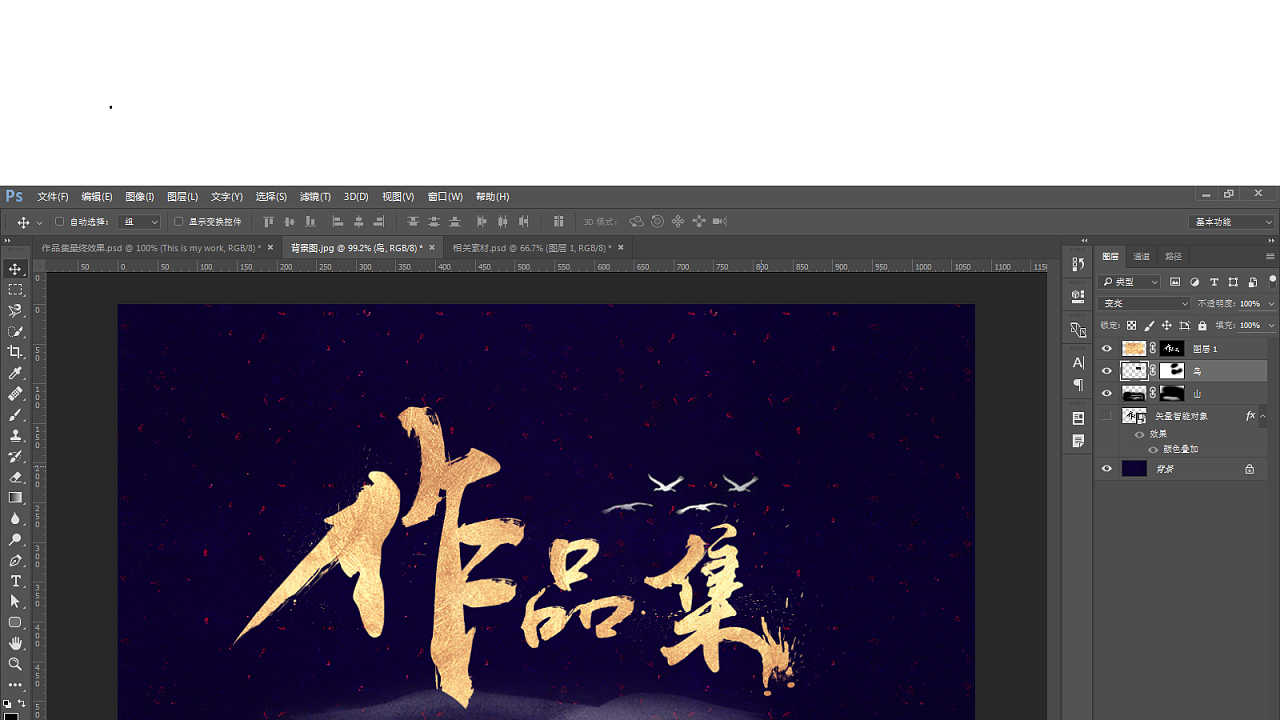Select the Quick Selection tool
Image resolution: width=1280 pixels, height=720 pixels.
pos(15,331)
